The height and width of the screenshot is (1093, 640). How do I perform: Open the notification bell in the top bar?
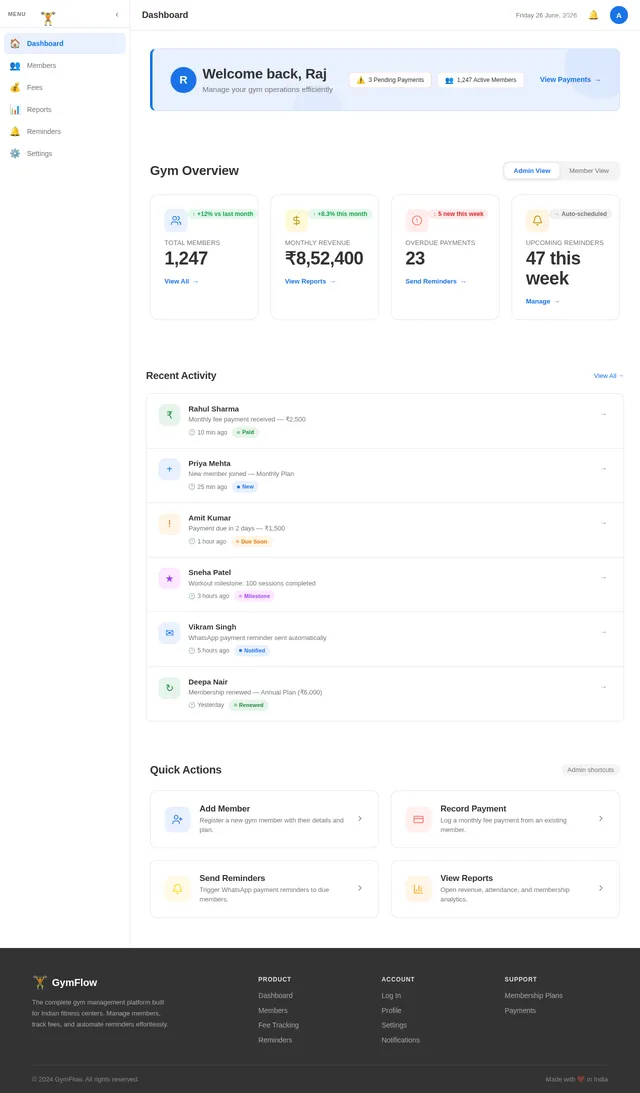(x=593, y=15)
